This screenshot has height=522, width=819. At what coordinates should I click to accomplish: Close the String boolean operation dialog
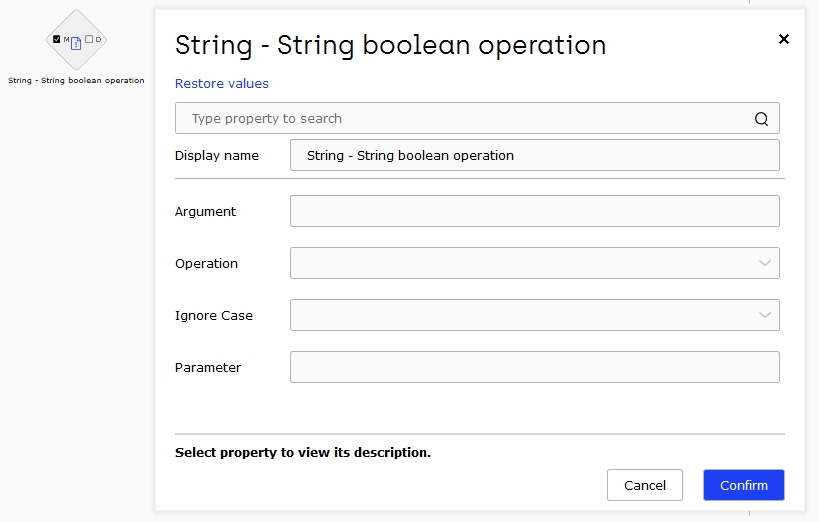pos(783,39)
